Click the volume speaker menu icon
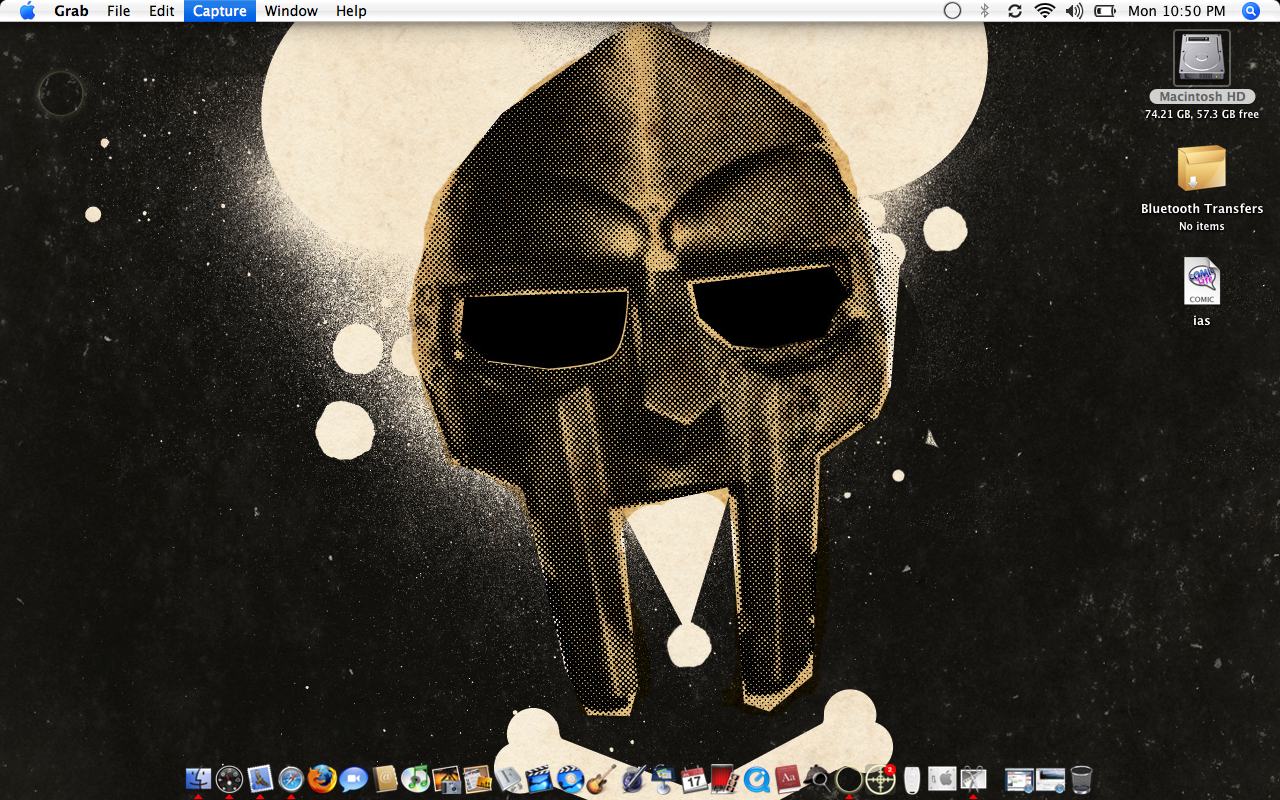This screenshot has width=1280, height=800. [x=1075, y=11]
